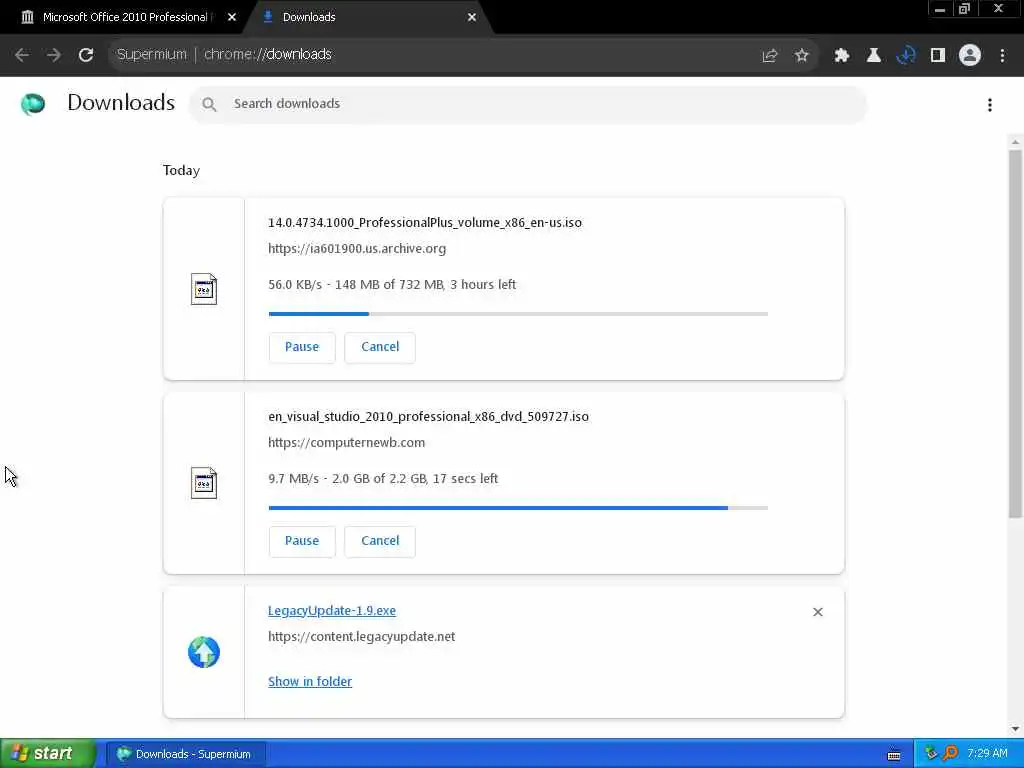Toggle the side panel icon

coord(938,56)
